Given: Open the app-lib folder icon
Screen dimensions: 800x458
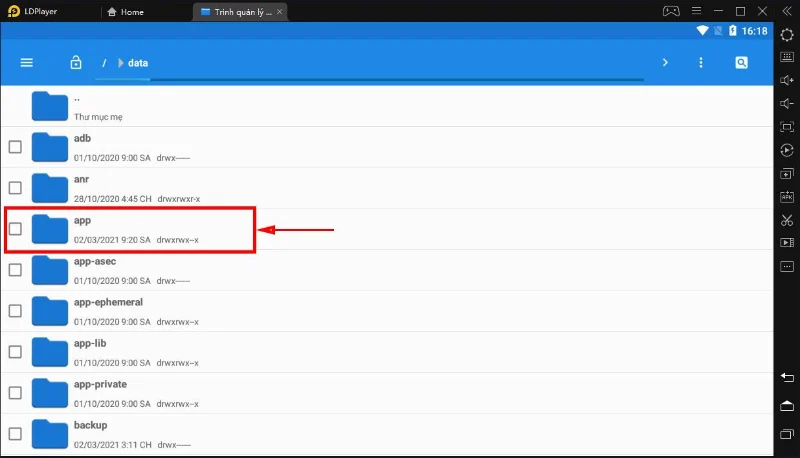Looking at the screenshot, I should point(49,352).
